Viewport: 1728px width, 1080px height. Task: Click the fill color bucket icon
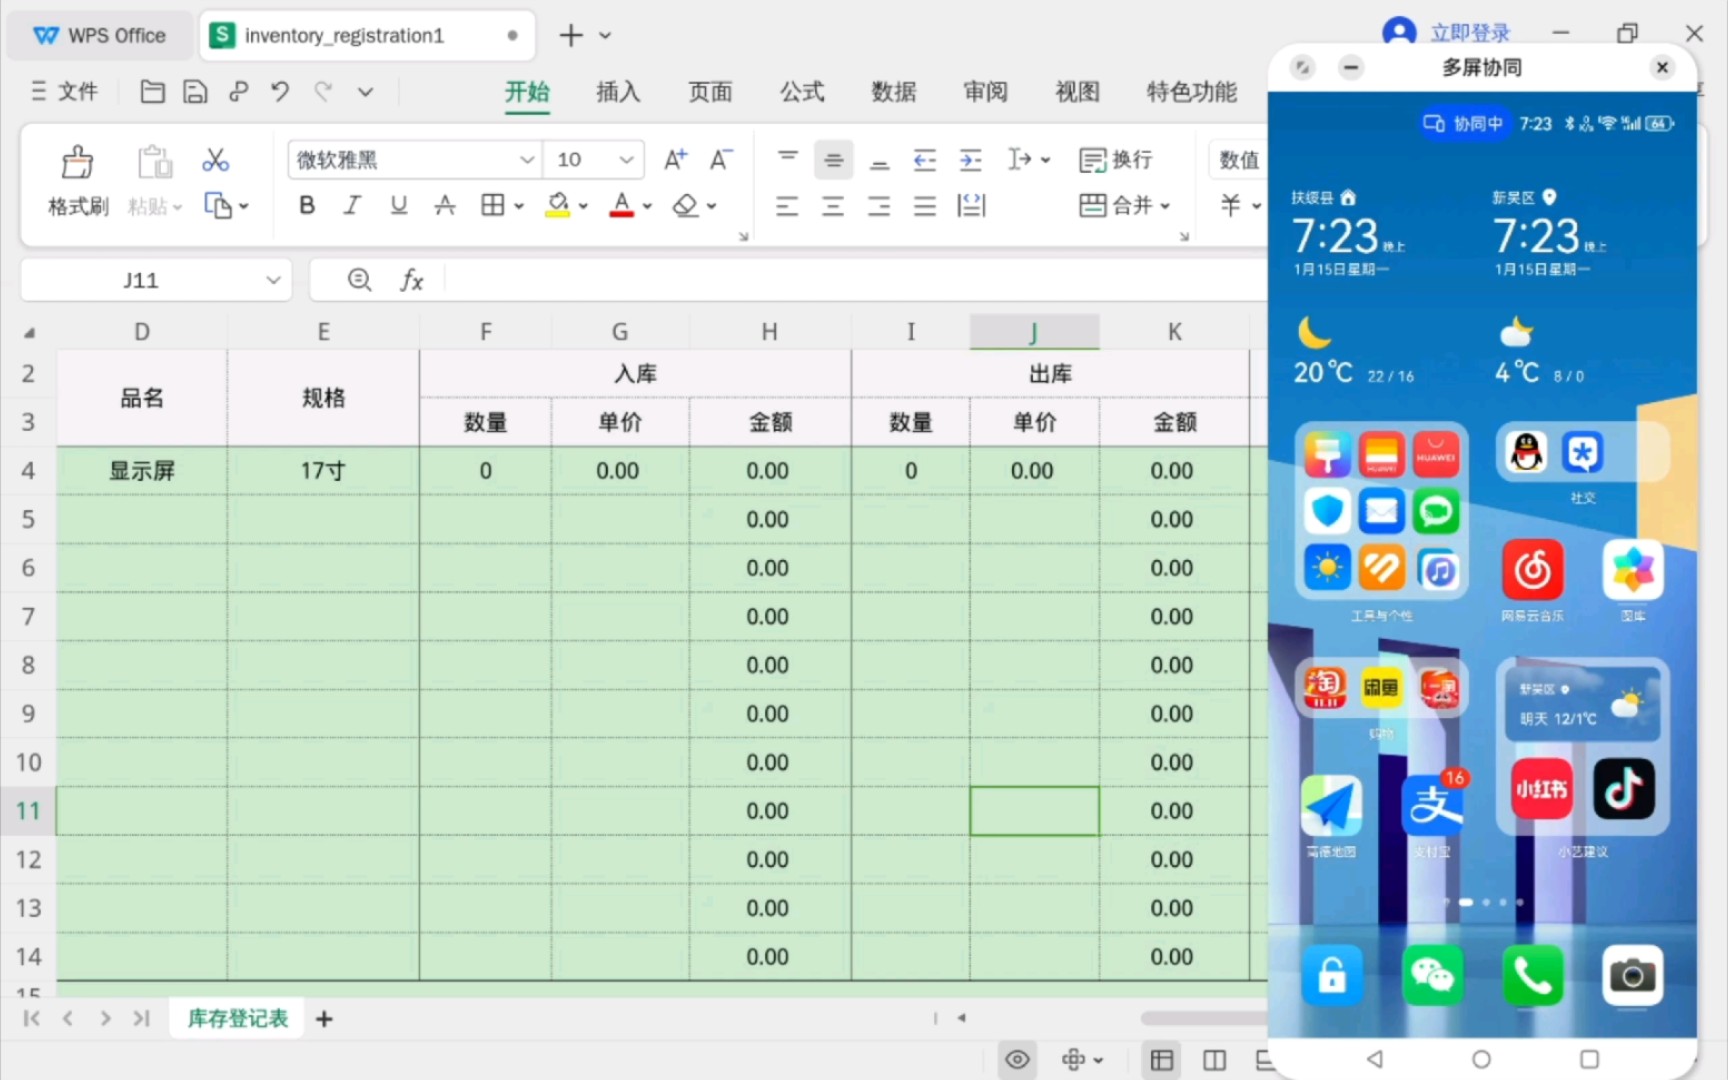[558, 205]
